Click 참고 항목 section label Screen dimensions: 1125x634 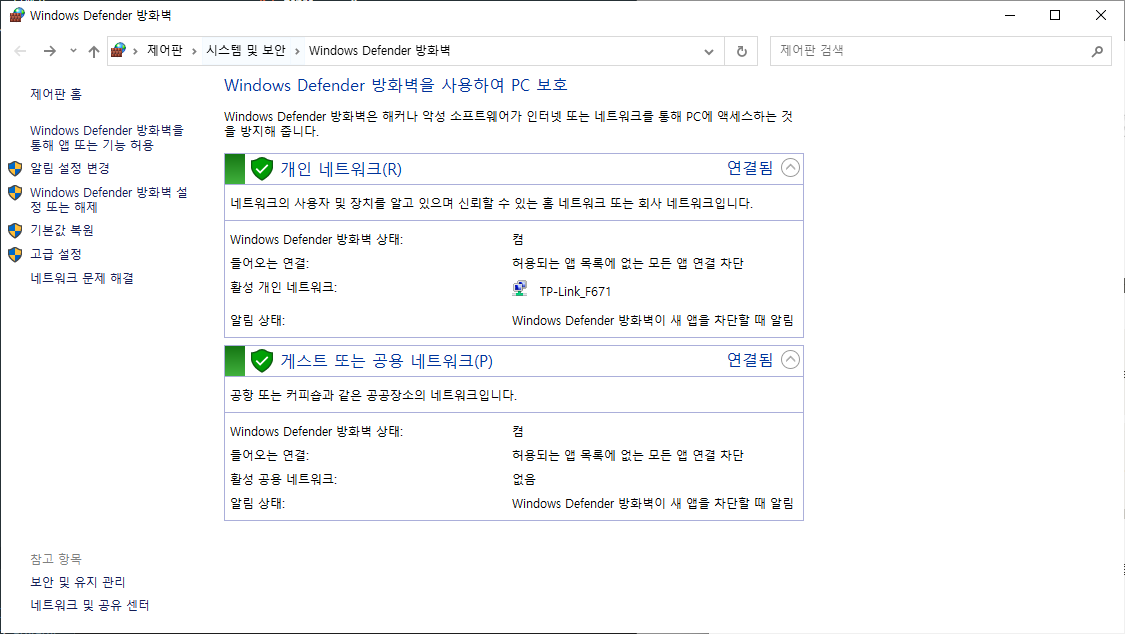(56, 559)
